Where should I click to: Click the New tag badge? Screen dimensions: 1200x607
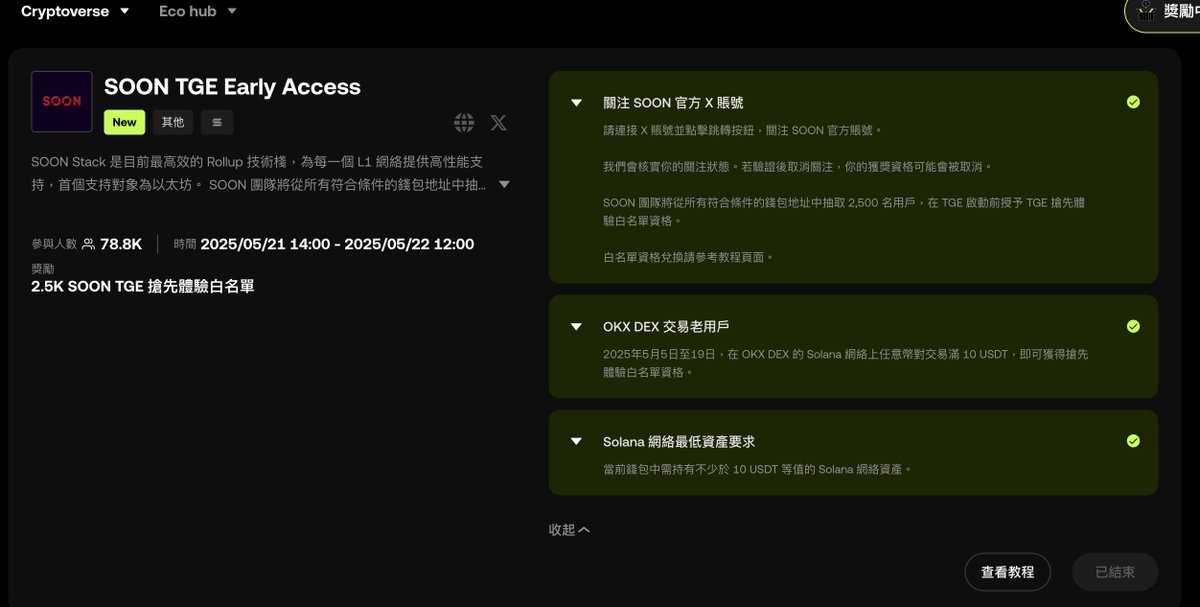(124, 122)
